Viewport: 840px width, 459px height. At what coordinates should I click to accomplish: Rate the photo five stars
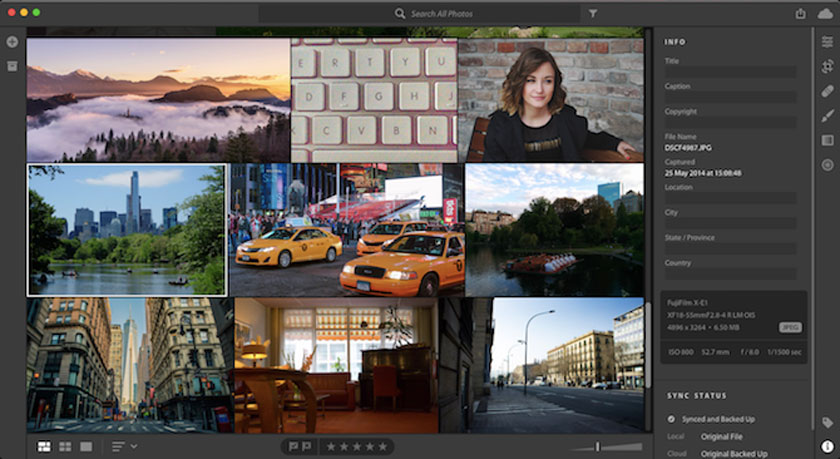381,446
